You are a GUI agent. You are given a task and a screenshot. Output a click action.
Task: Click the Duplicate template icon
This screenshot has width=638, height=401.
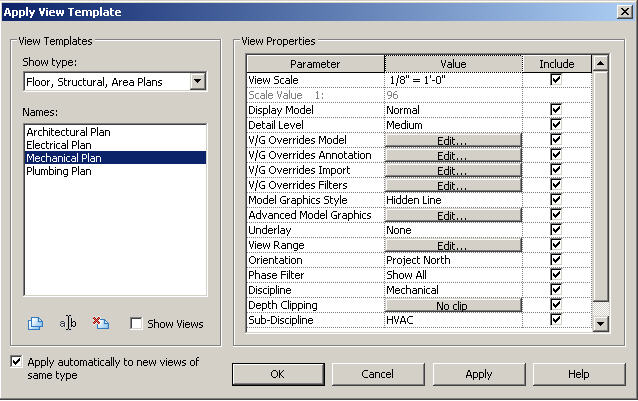(x=35, y=324)
